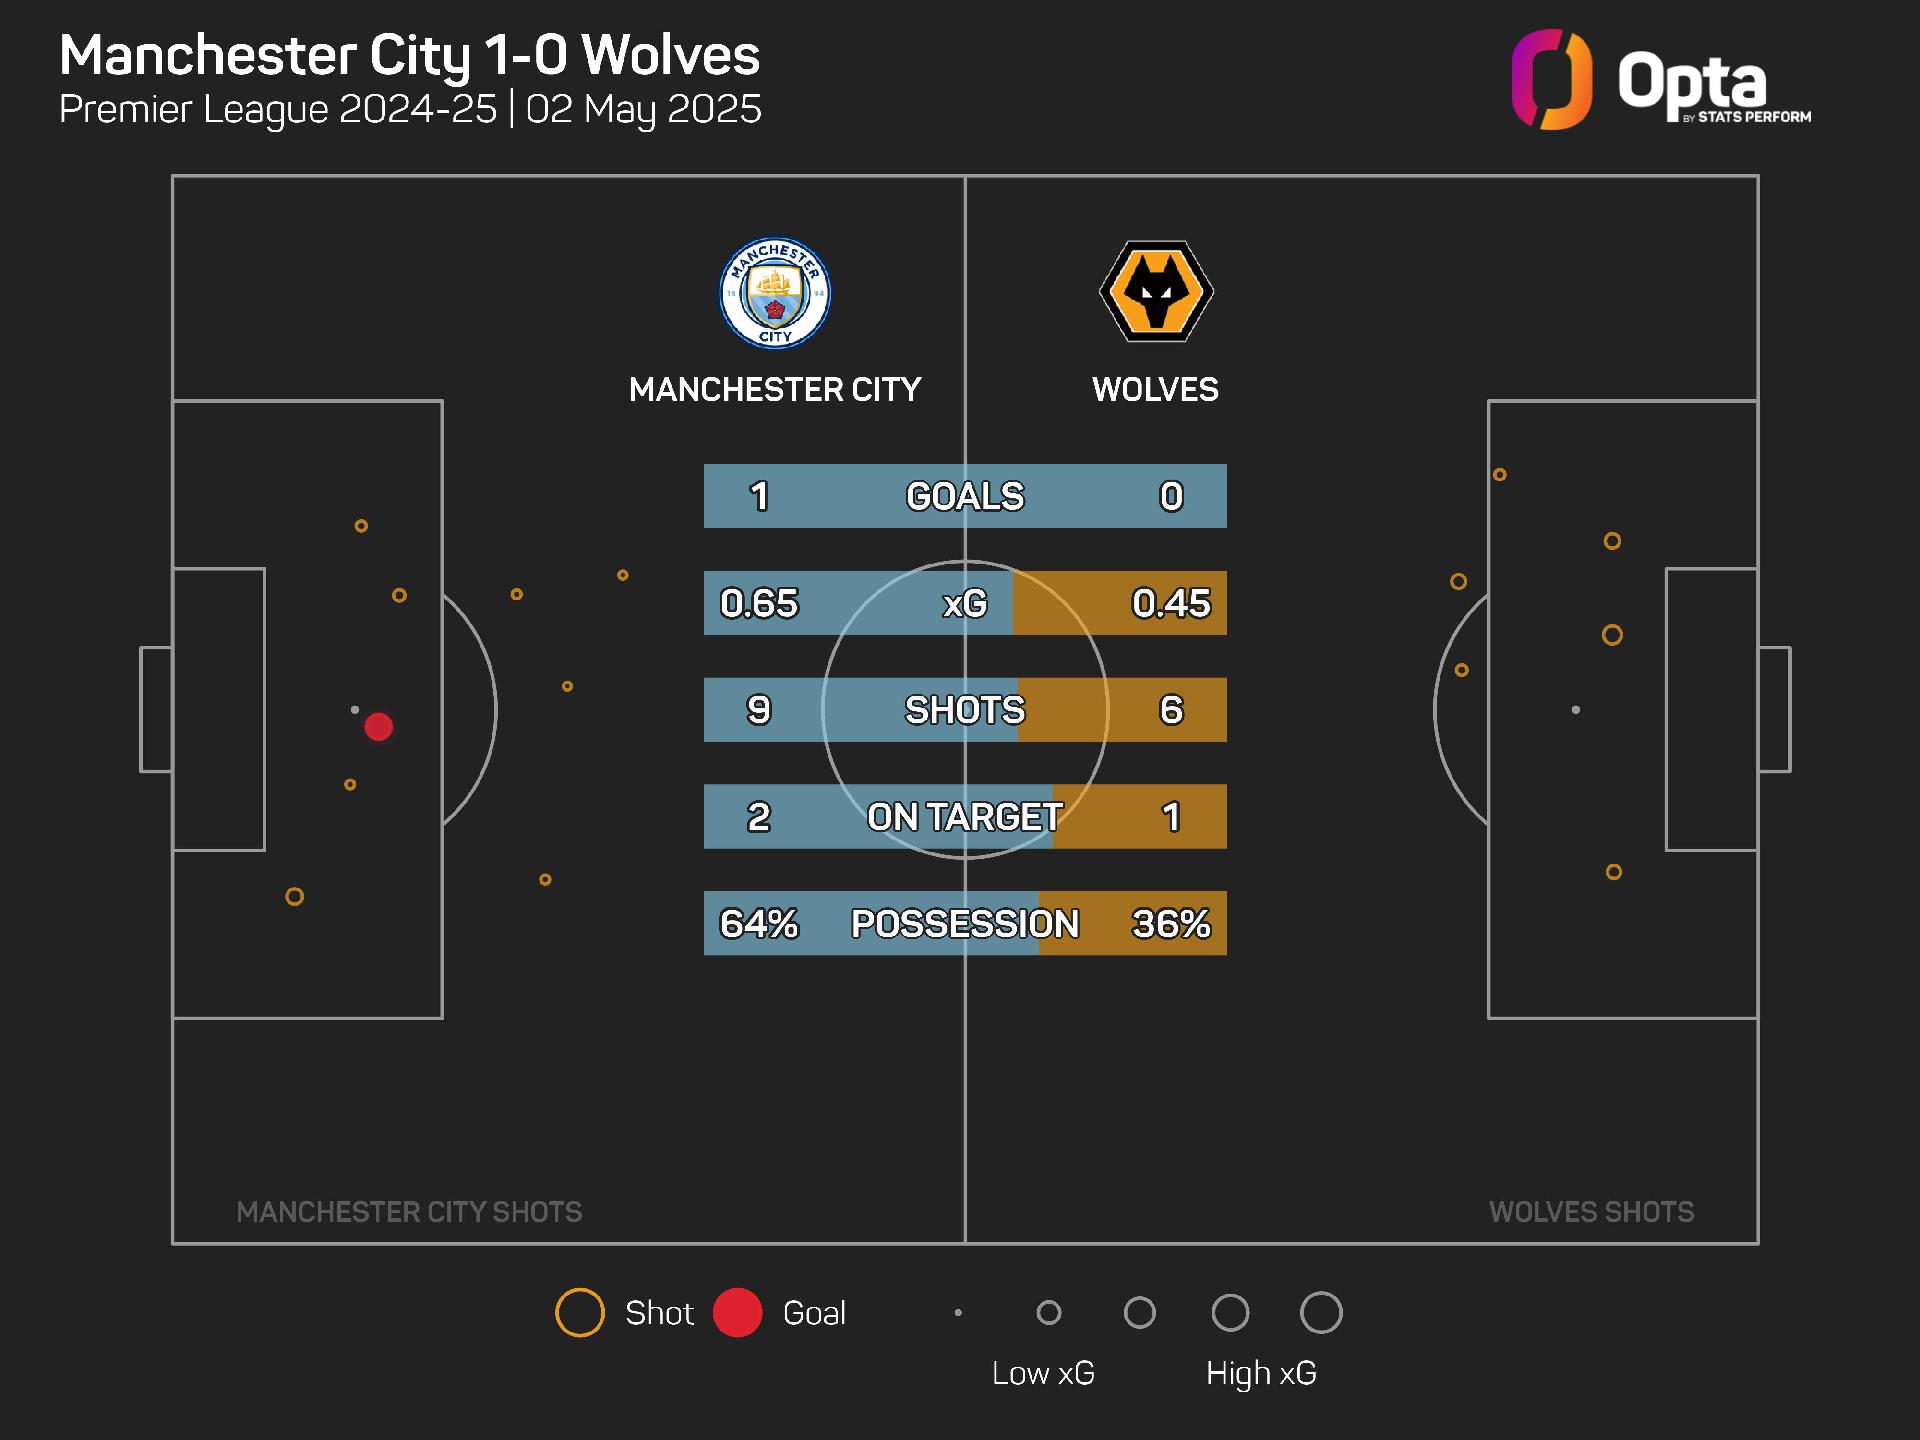Click the smallest Low xG legend dot

pyautogui.click(x=958, y=1313)
